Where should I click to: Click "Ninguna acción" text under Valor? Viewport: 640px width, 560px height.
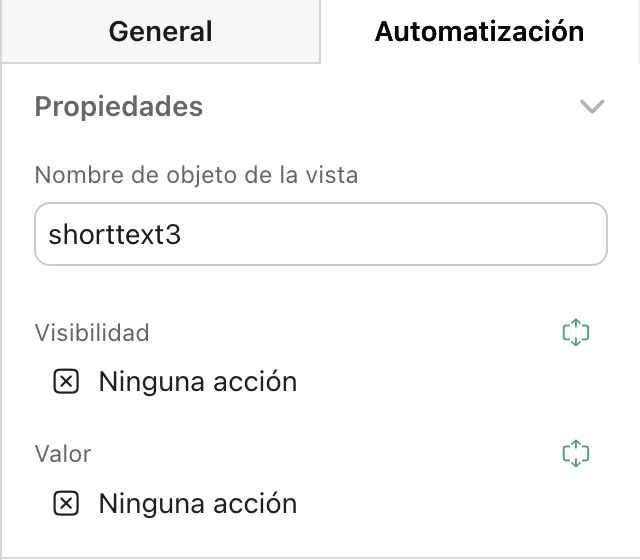(x=197, y=503)
